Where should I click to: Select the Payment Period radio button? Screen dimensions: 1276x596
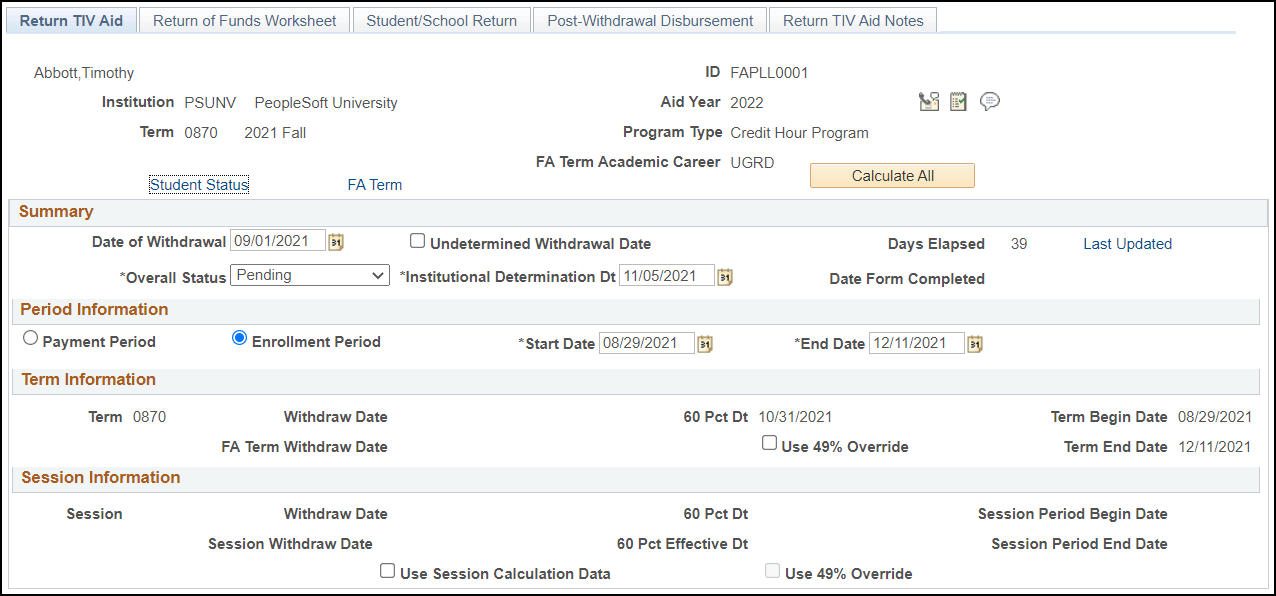(x=30, y=337)
